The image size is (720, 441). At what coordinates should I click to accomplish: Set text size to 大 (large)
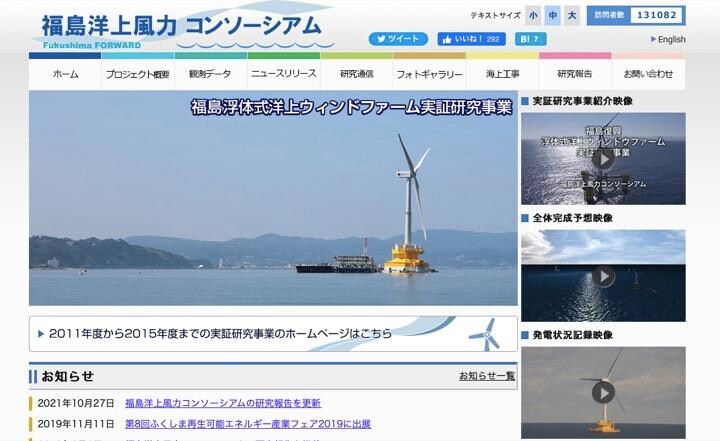tap(572, 16)
